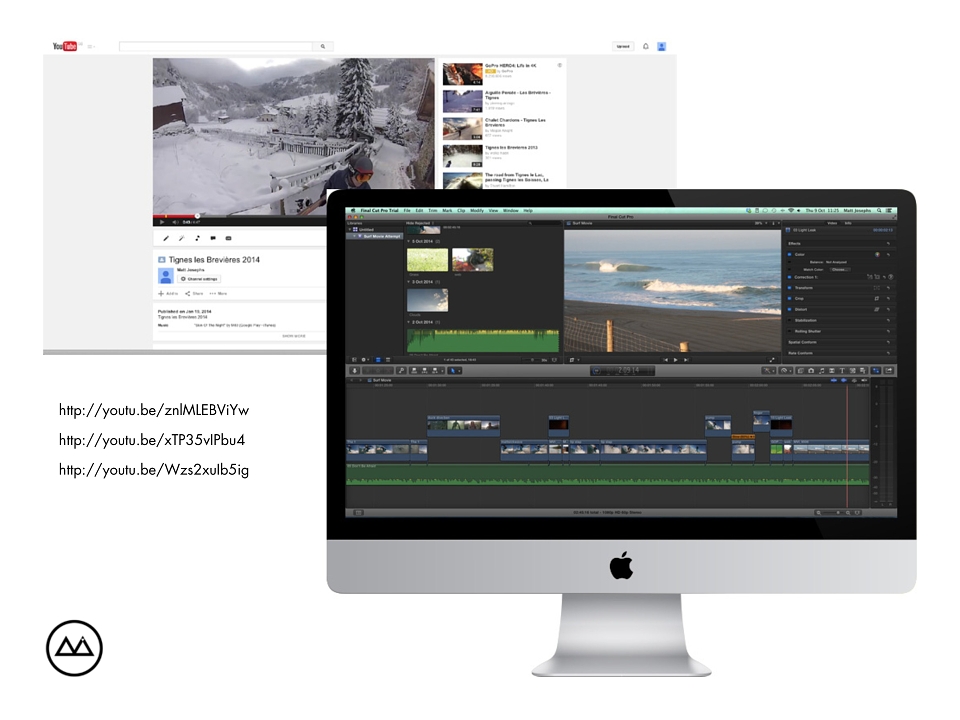Toggle the Transform checkbox in inspector
This screenshot has height=720, width=960.
click(789, 288)
